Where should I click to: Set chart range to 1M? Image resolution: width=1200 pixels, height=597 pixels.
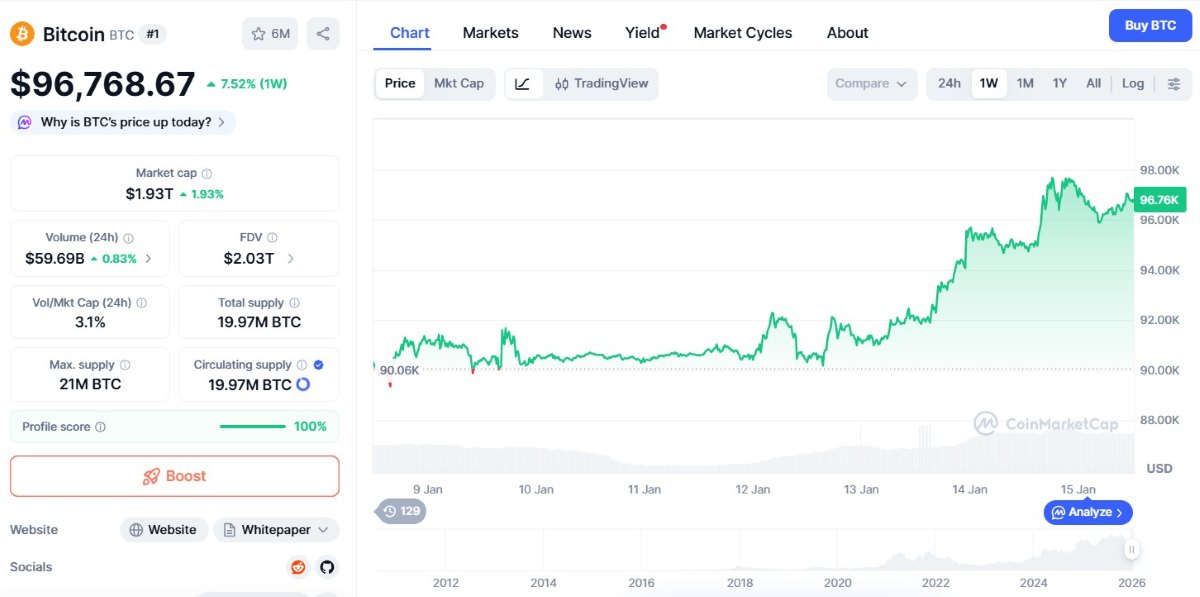pyautogui.click(x=1025, y=84)
